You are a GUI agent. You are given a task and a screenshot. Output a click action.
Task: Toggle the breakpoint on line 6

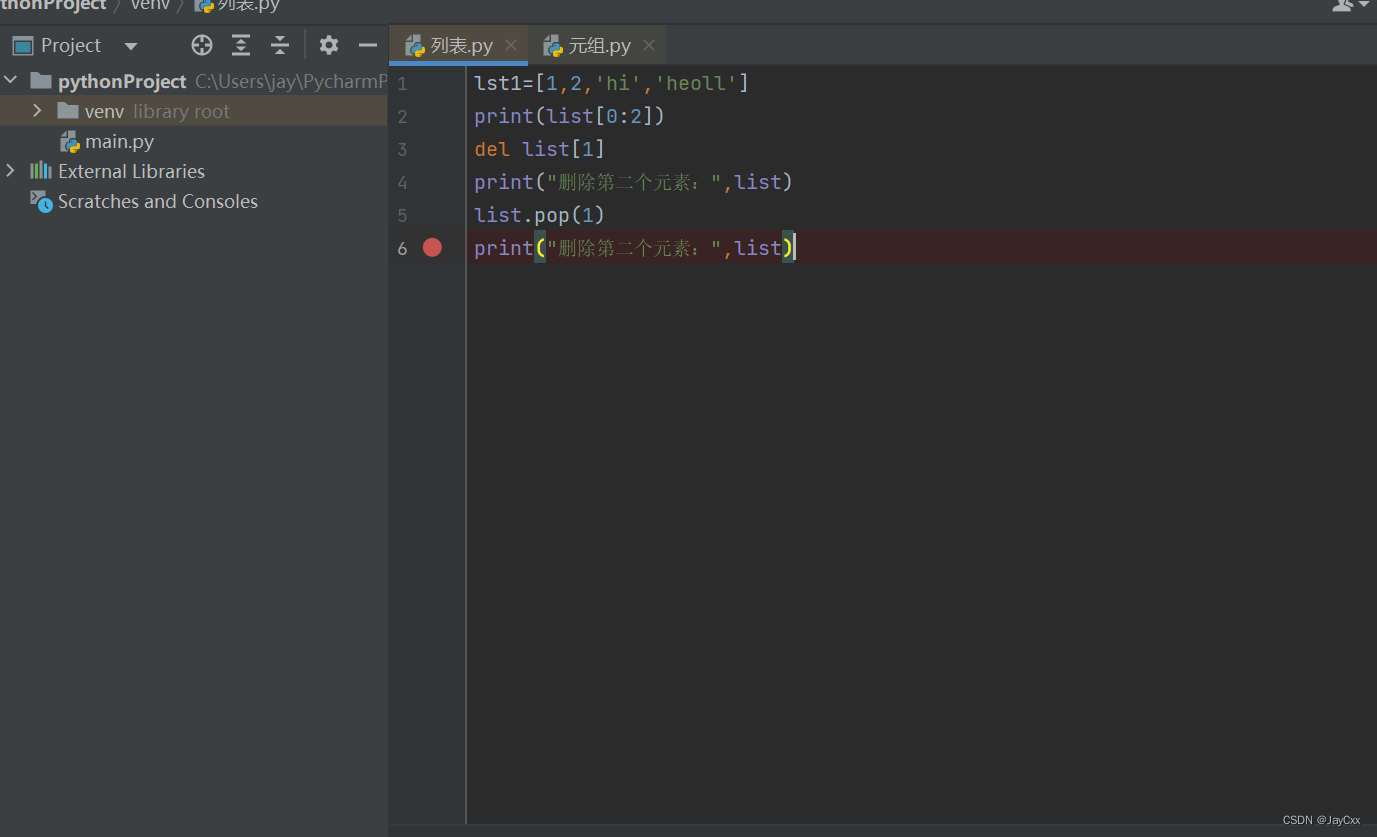432,247
